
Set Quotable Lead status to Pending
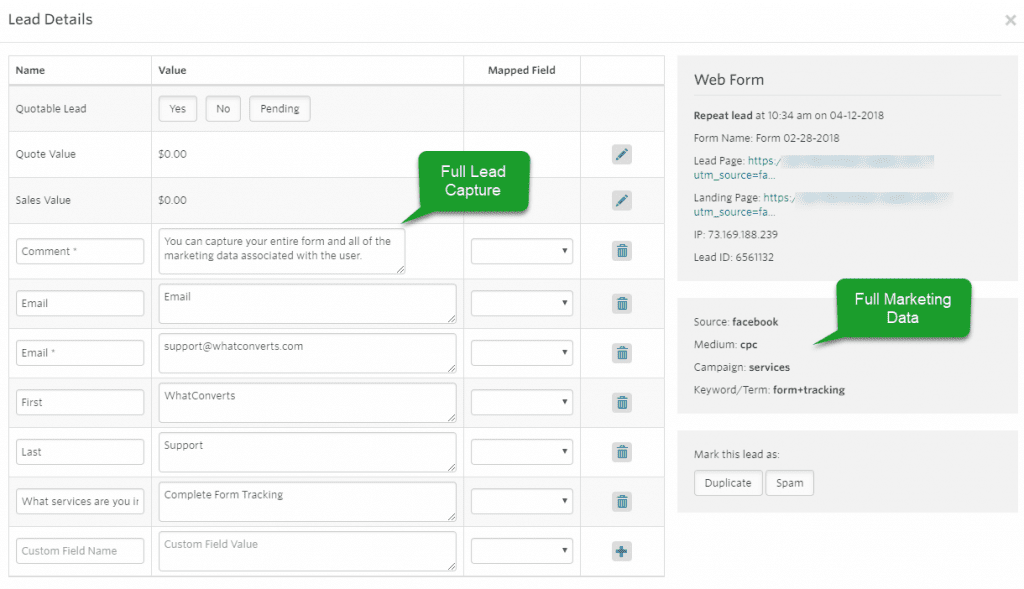279,108
